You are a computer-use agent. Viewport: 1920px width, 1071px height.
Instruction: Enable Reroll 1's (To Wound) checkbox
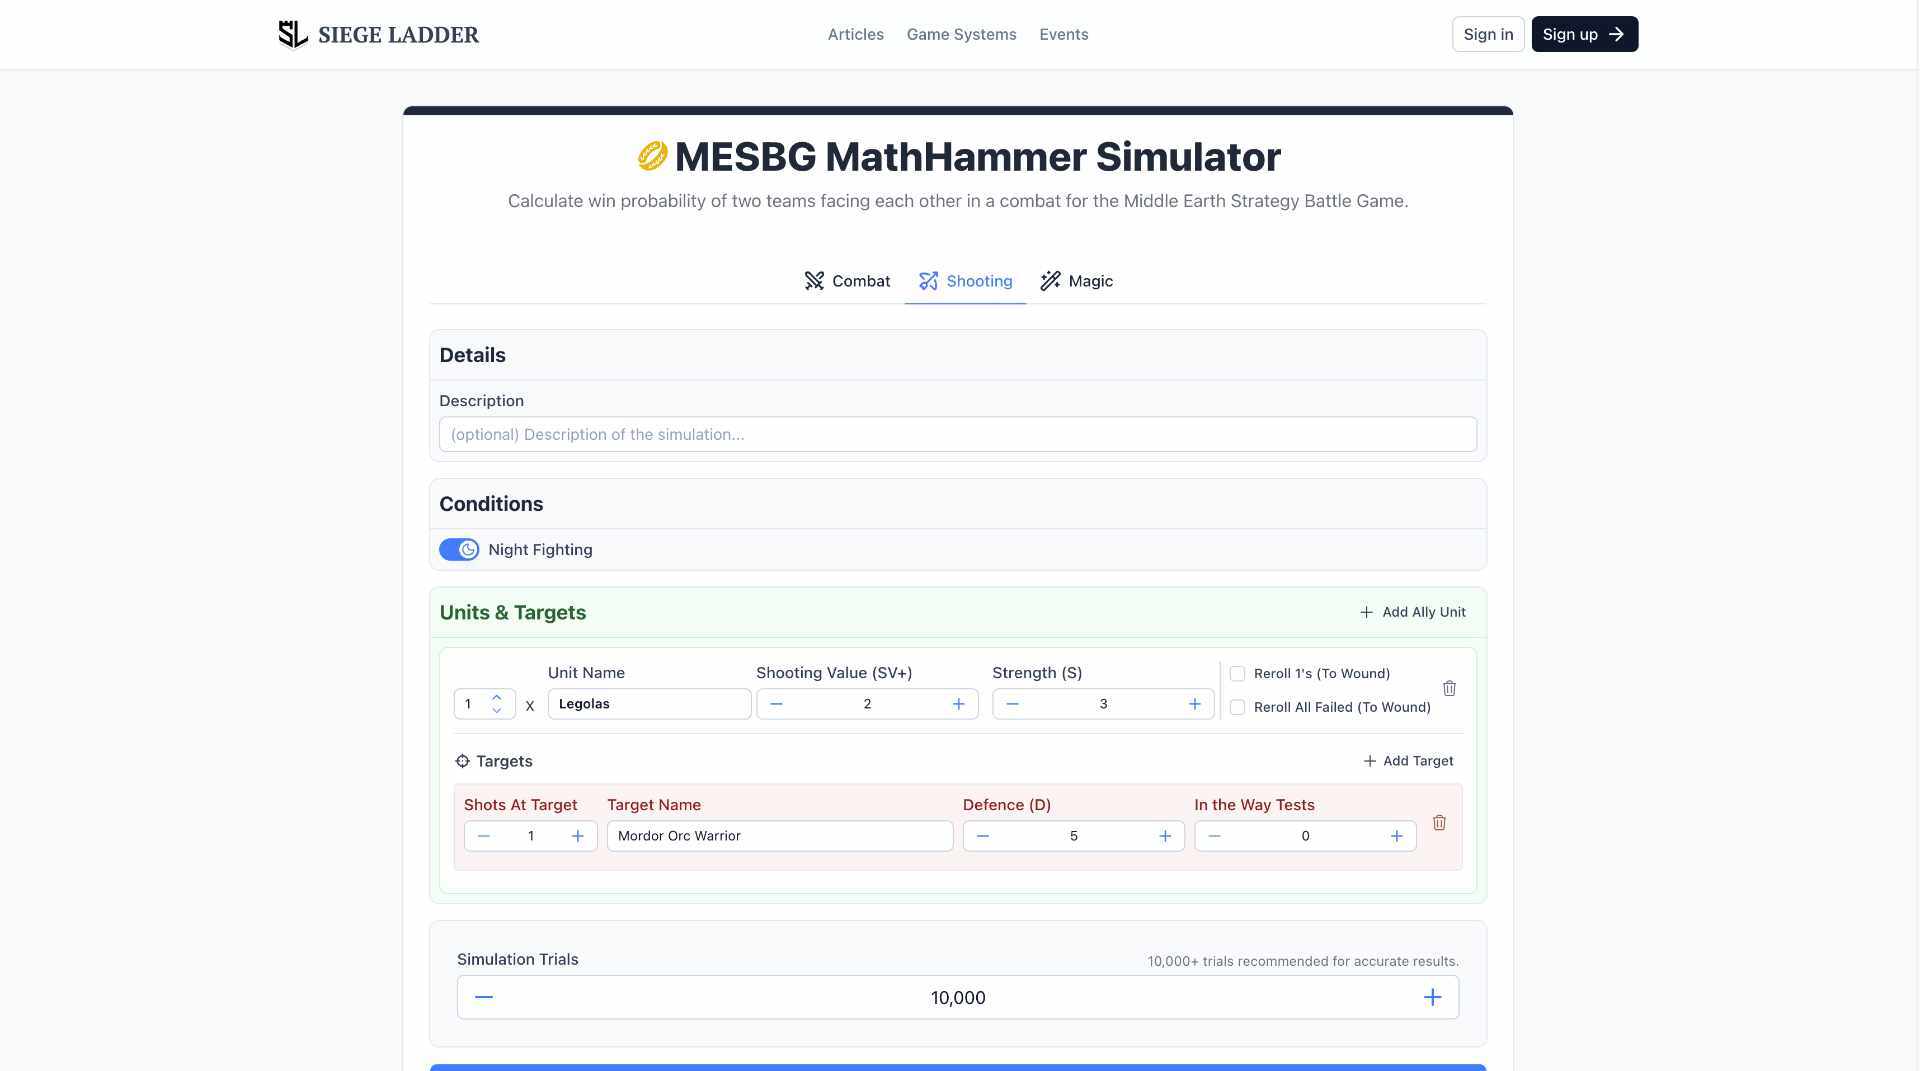[x=1238, y=674]
